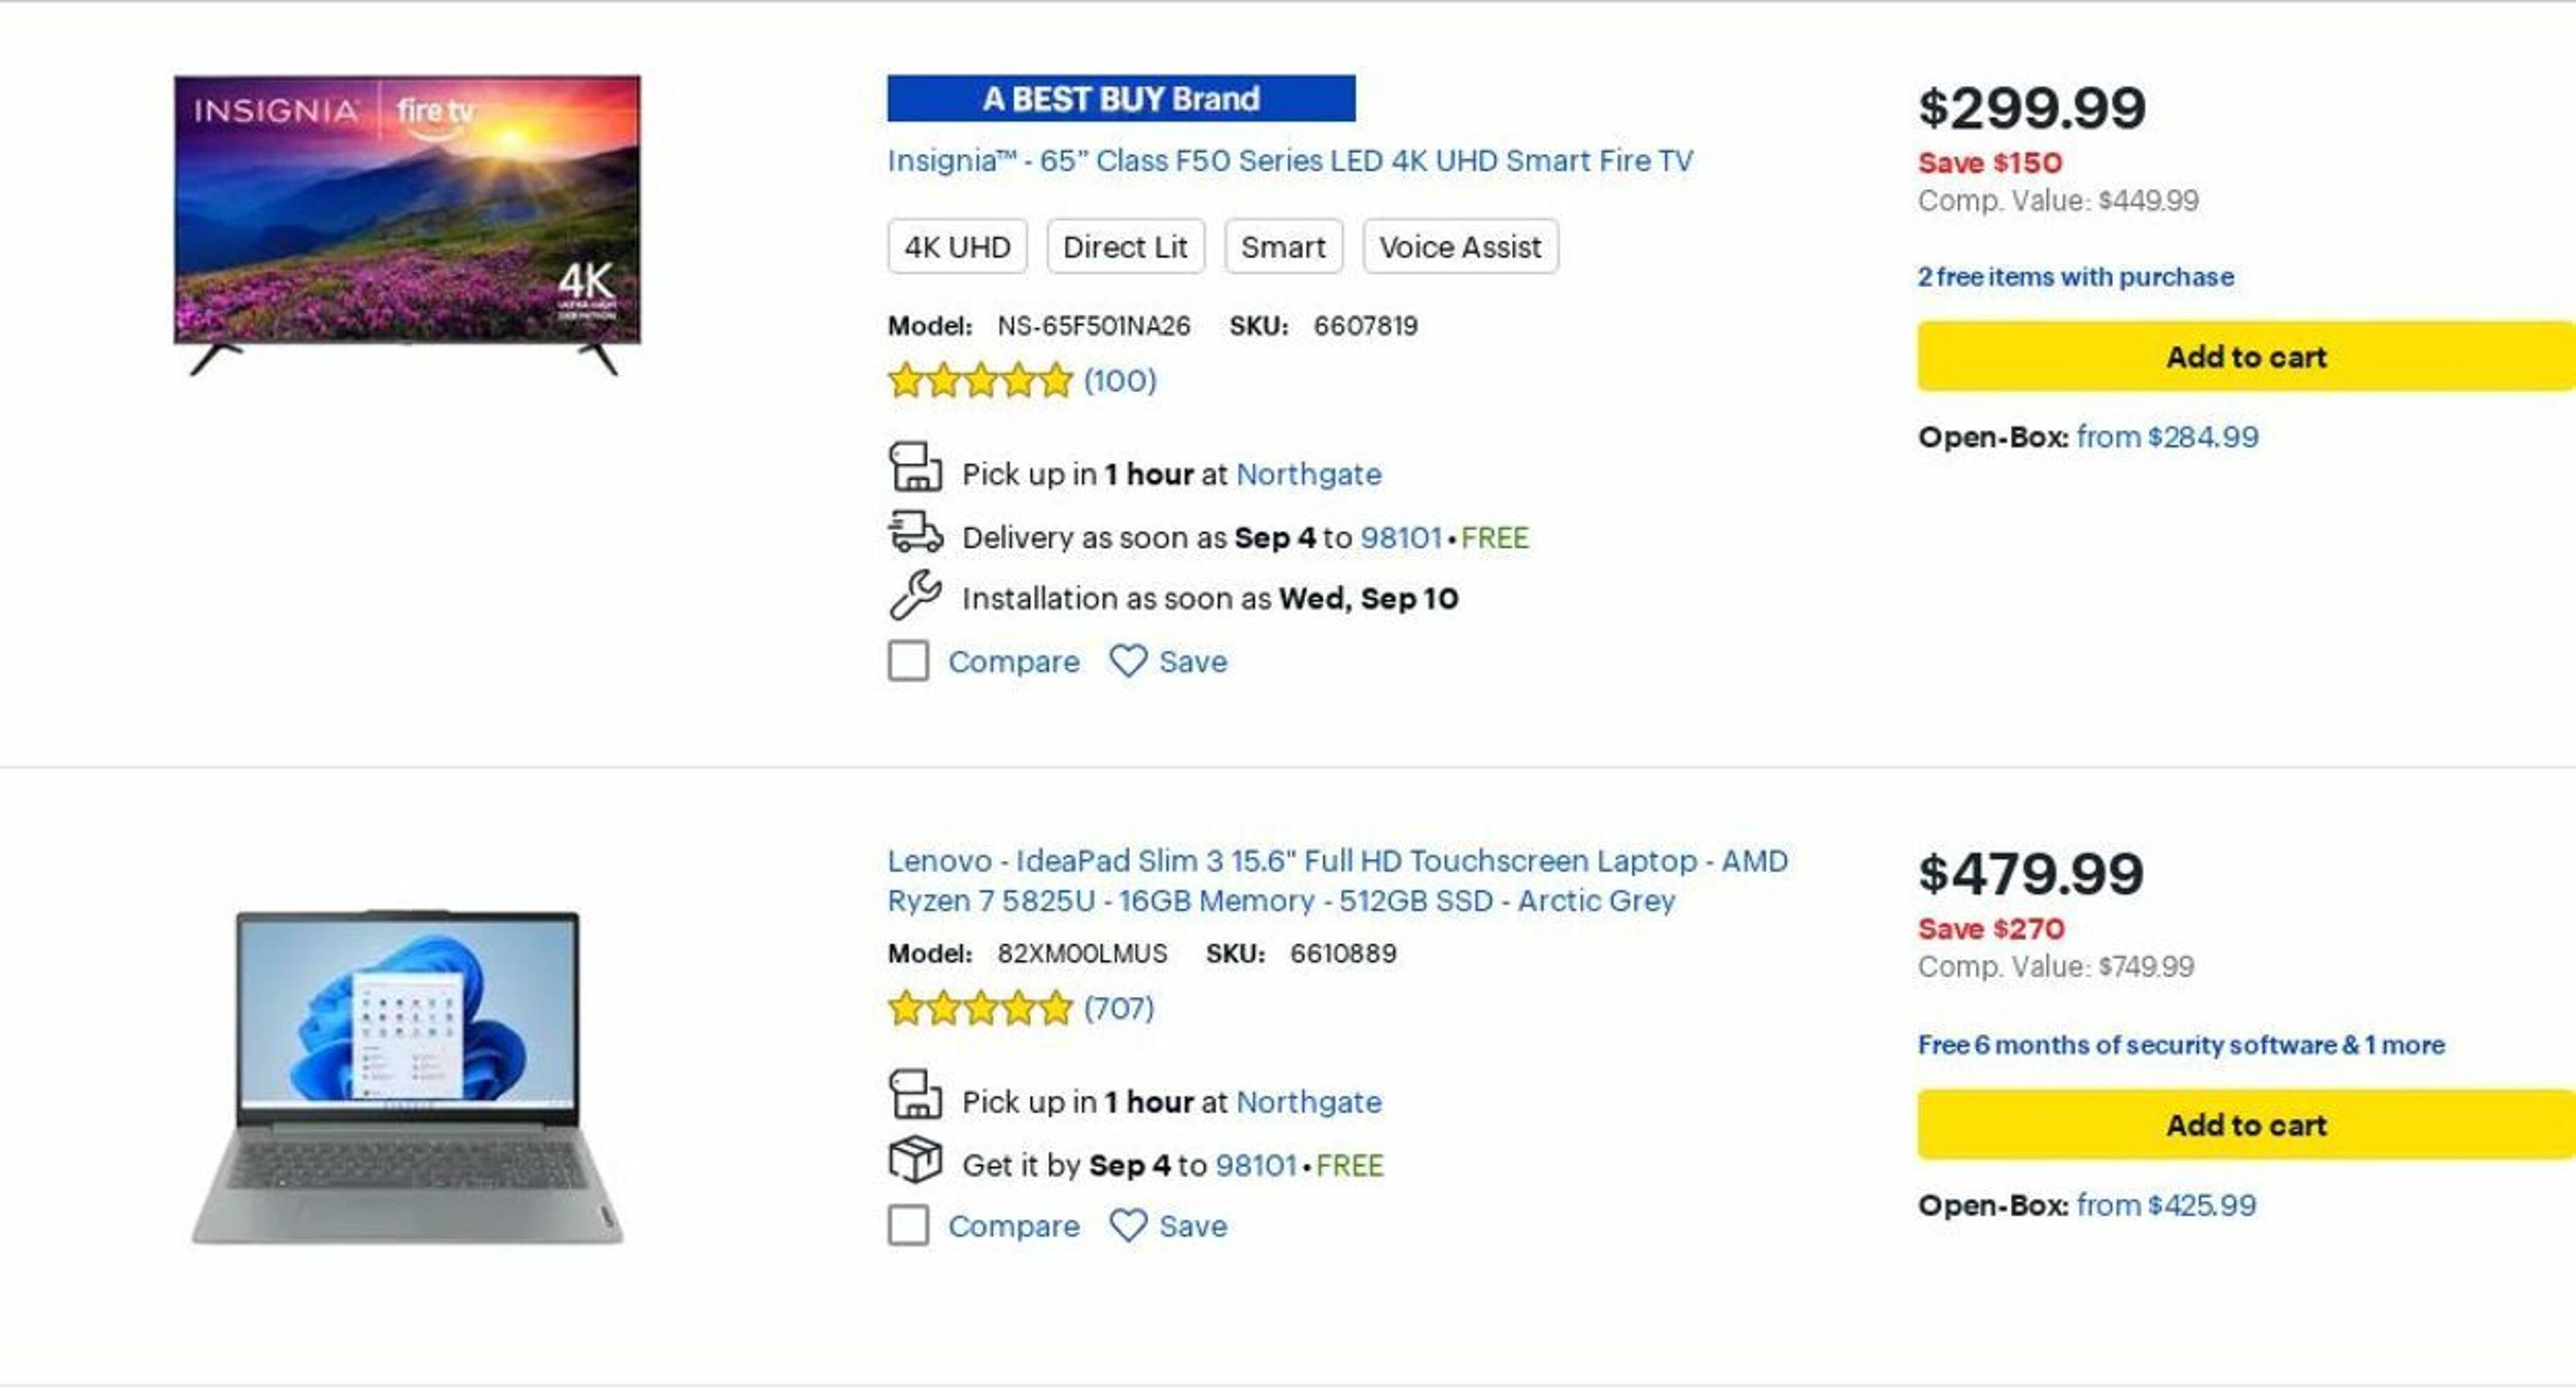The height and width of the screenshot is (1389, 2576).
Task: Click the store pickup icon for Lenovo laptop
Action: pyautogui.click(x=915, y=1095)
